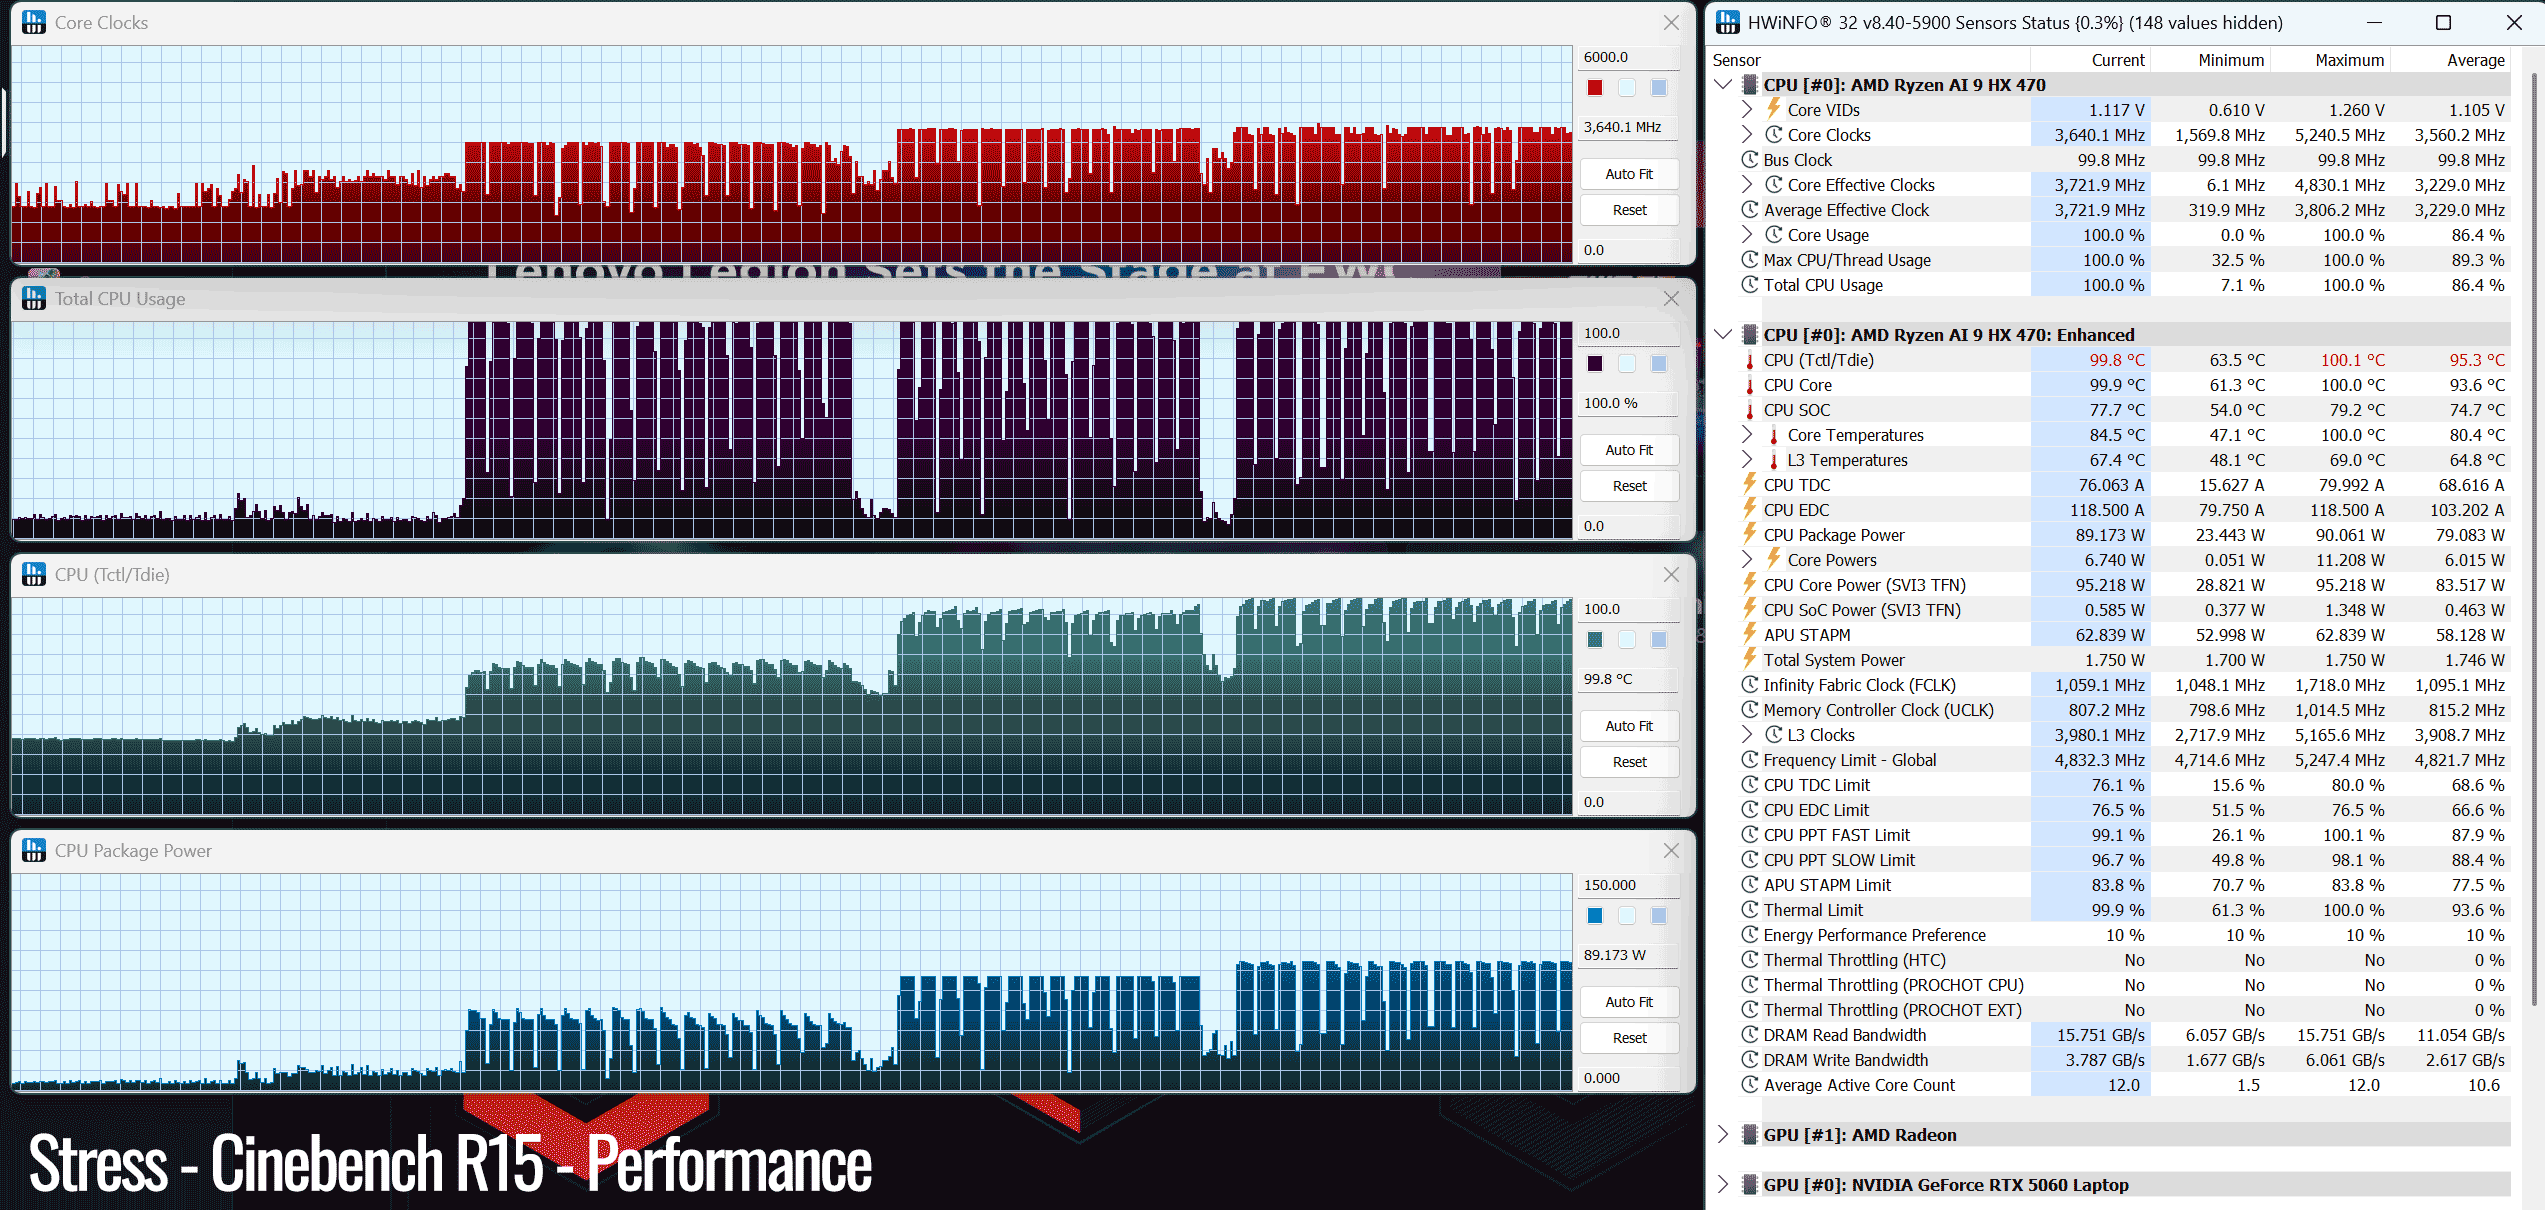Viewport: 2545px width, 1210px height.
Task: Expand the Core Temperatures row
Action: pyautogui.click(x=1747, y=435)
